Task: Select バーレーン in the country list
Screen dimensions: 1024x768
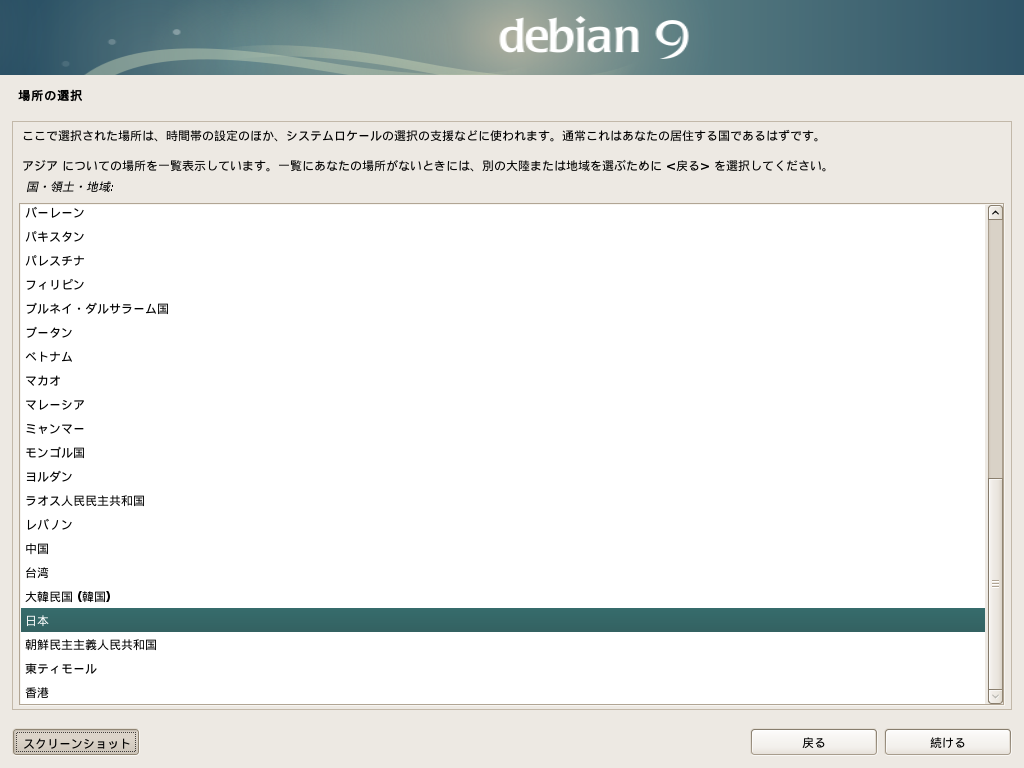Action: coord(502,213)
